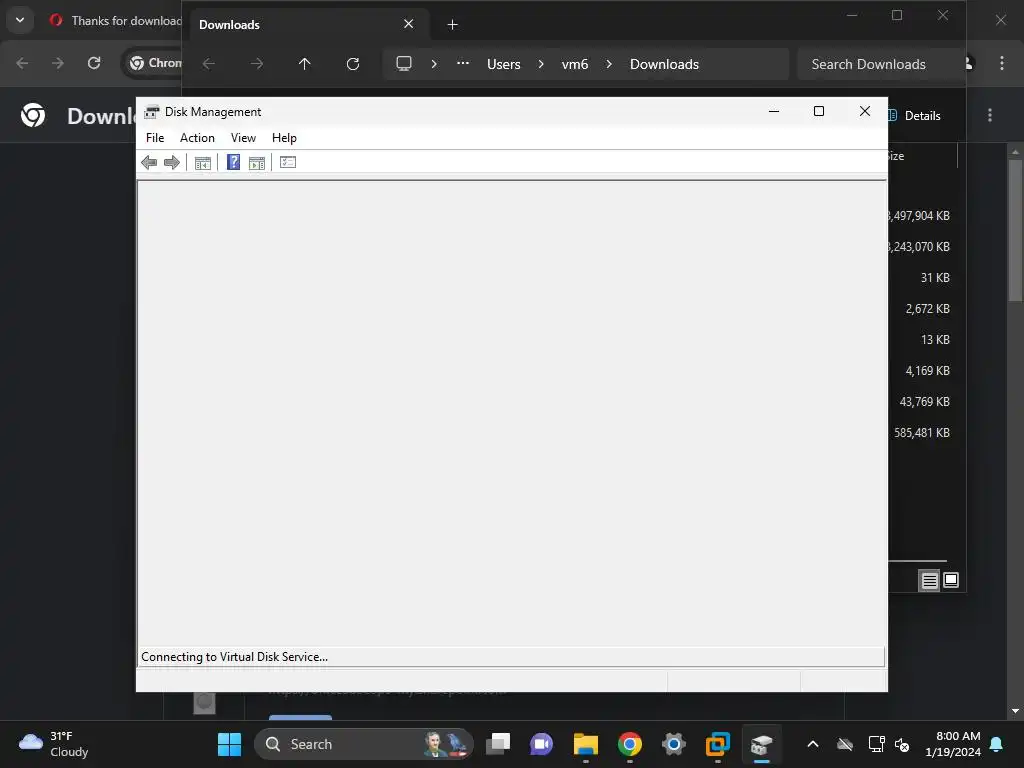
Task: Click Downloads in the address breadcrumb
Action: pyautogui.click(x=664, y=64)
